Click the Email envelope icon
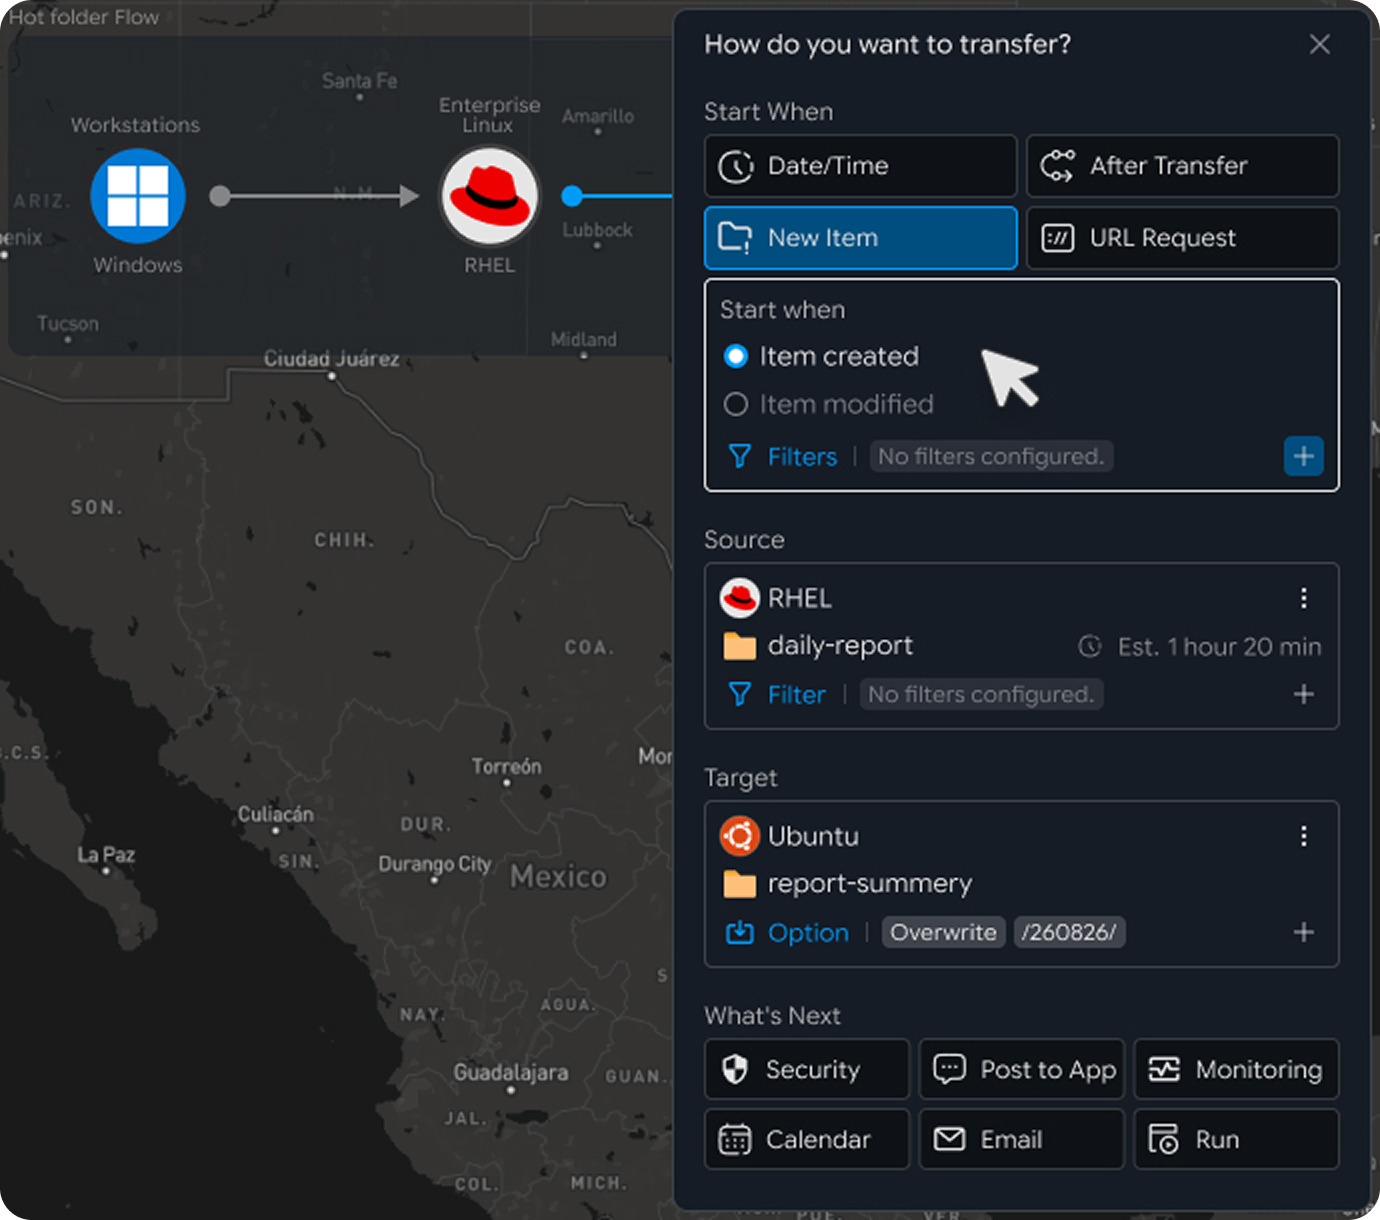Screen dimensions: 1380x1220 [949, 1139]
